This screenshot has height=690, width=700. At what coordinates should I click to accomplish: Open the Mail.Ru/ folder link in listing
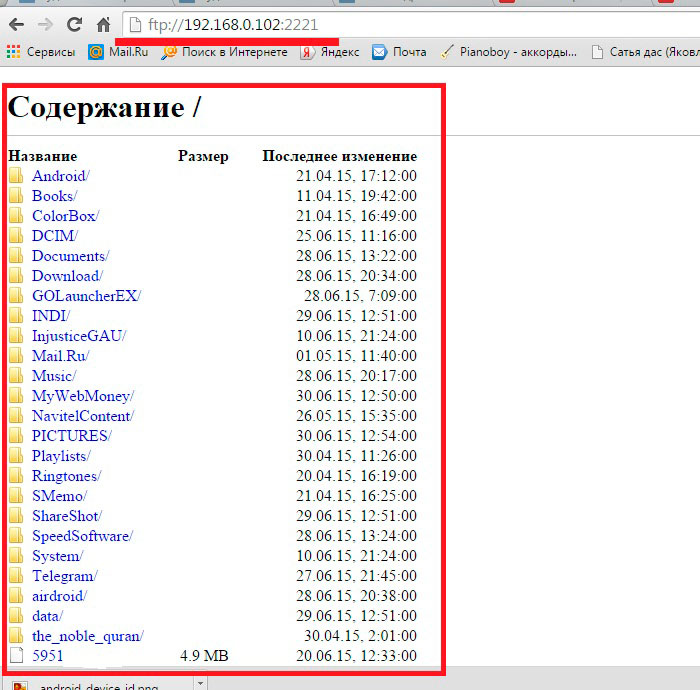click(61, 356)
